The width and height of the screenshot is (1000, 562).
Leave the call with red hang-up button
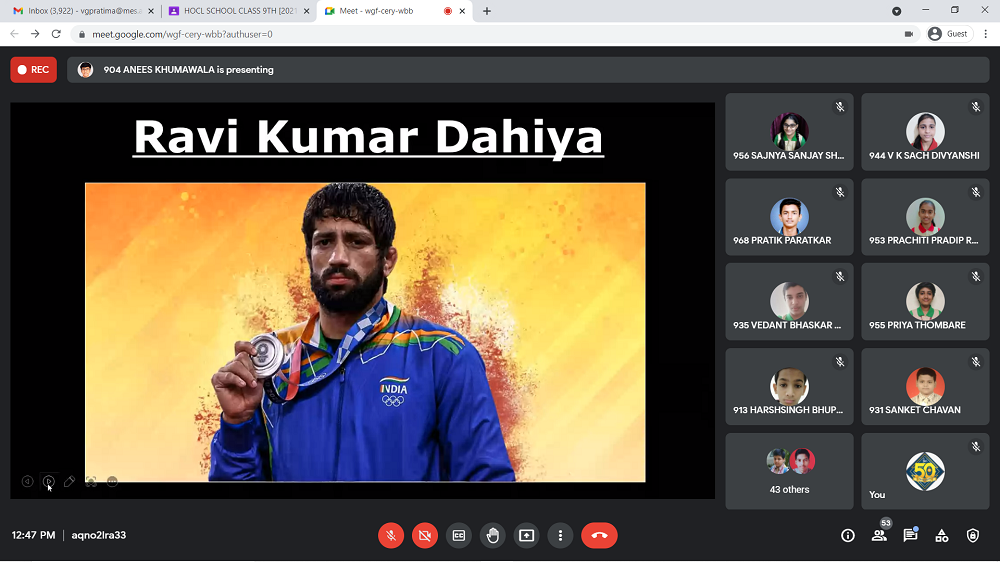coord(599,535)
